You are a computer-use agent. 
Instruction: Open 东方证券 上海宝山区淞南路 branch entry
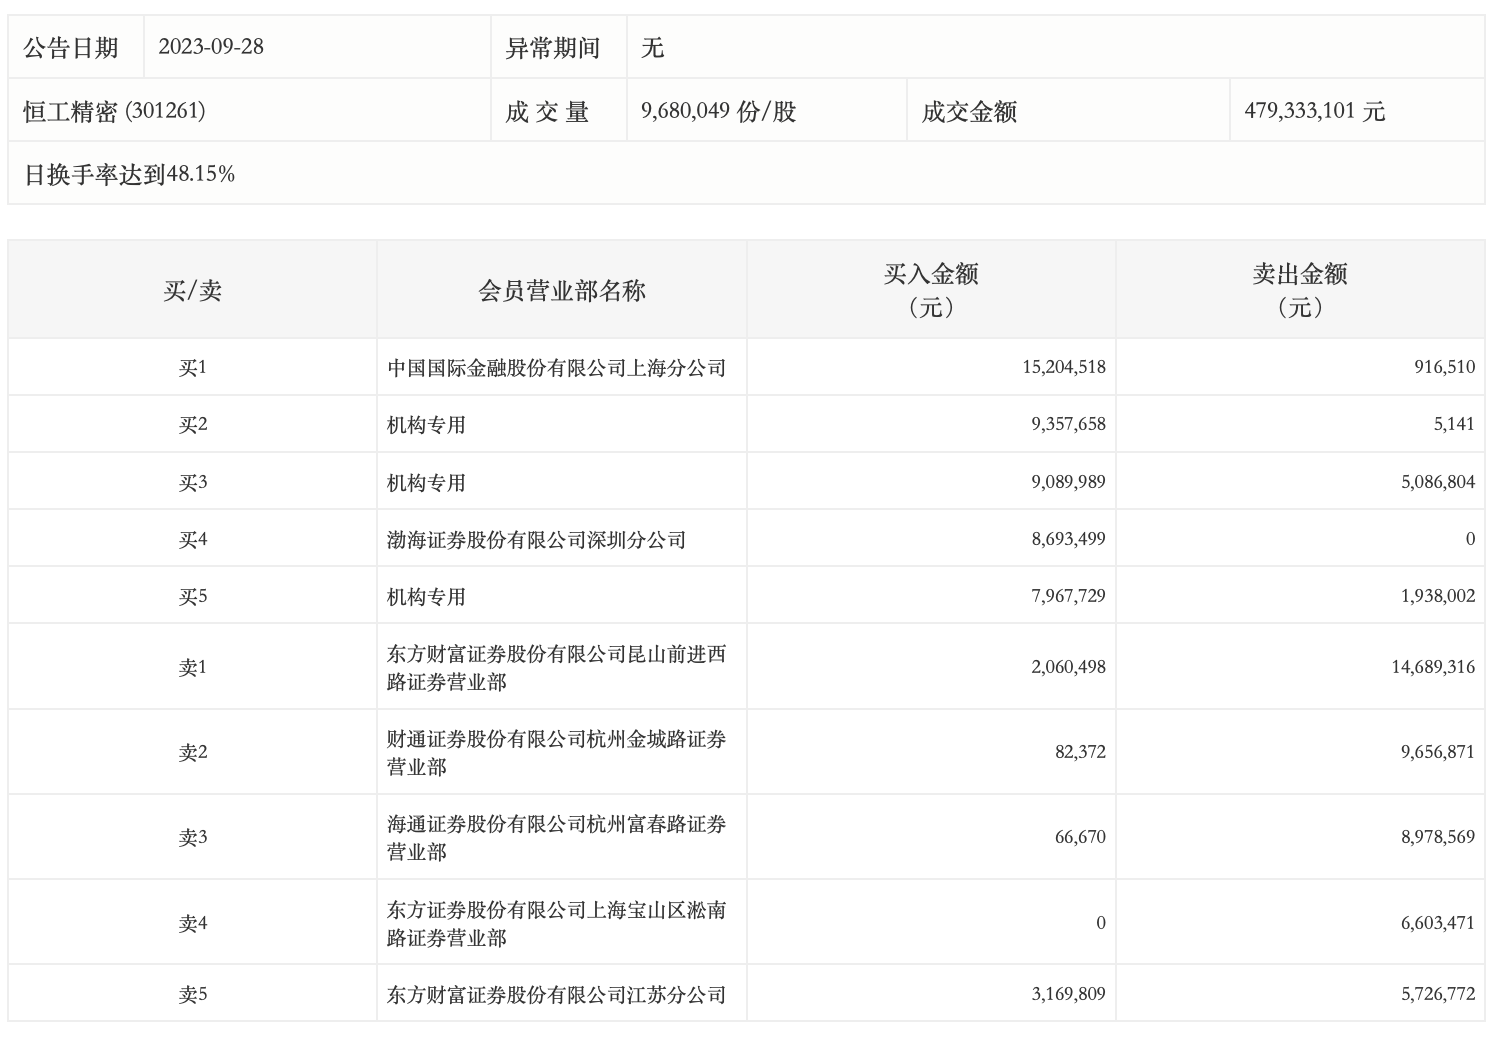[556, 923]
